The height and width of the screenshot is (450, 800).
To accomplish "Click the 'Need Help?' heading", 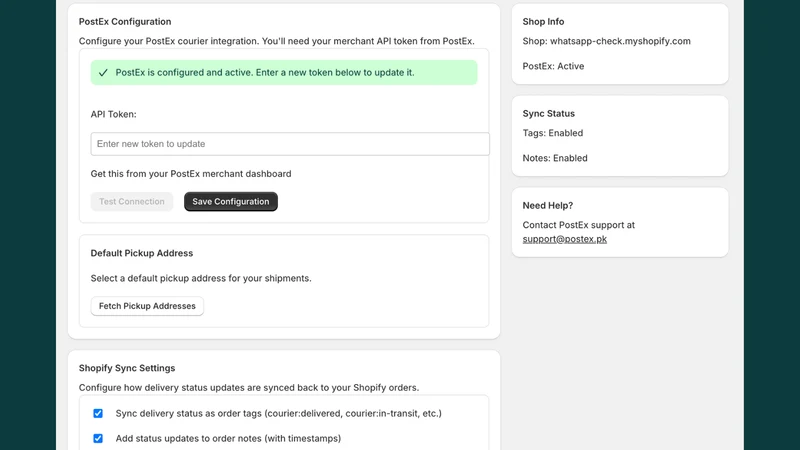I will click(547, 205).
